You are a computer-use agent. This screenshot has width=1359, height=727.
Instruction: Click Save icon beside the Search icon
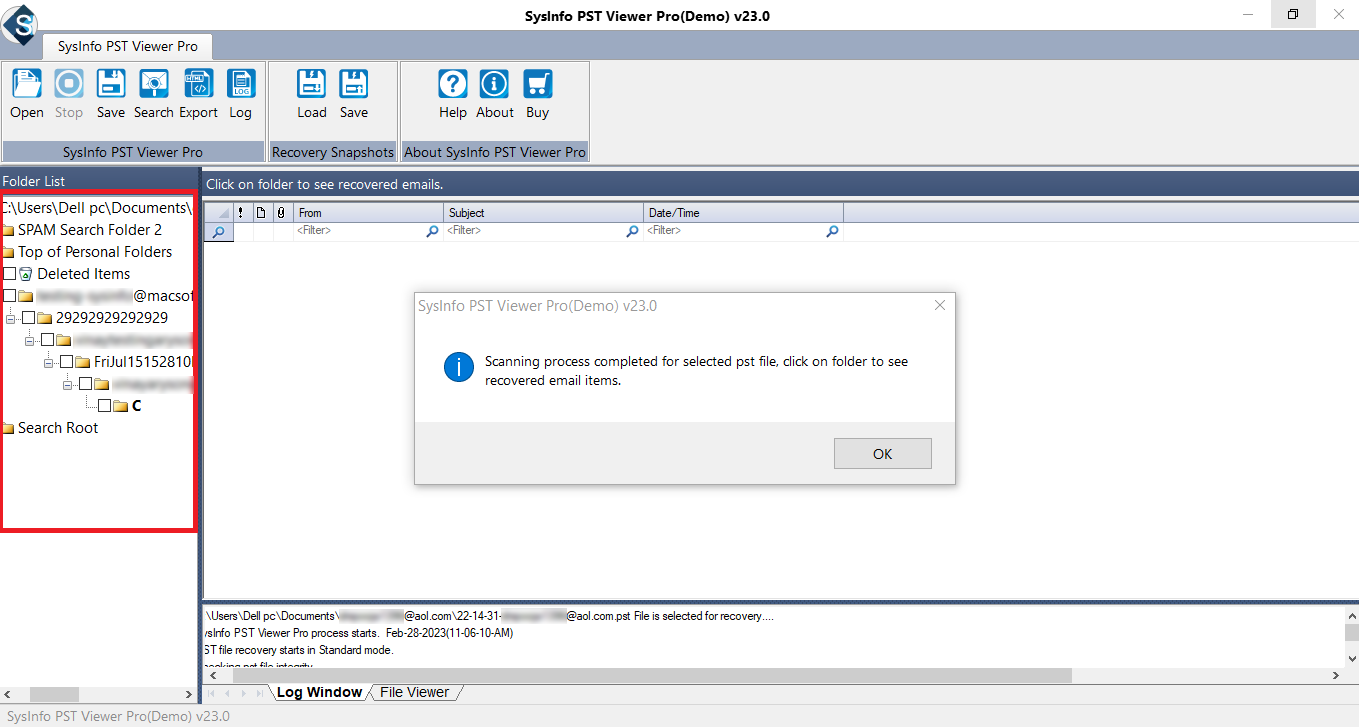(x=111, y=83)
